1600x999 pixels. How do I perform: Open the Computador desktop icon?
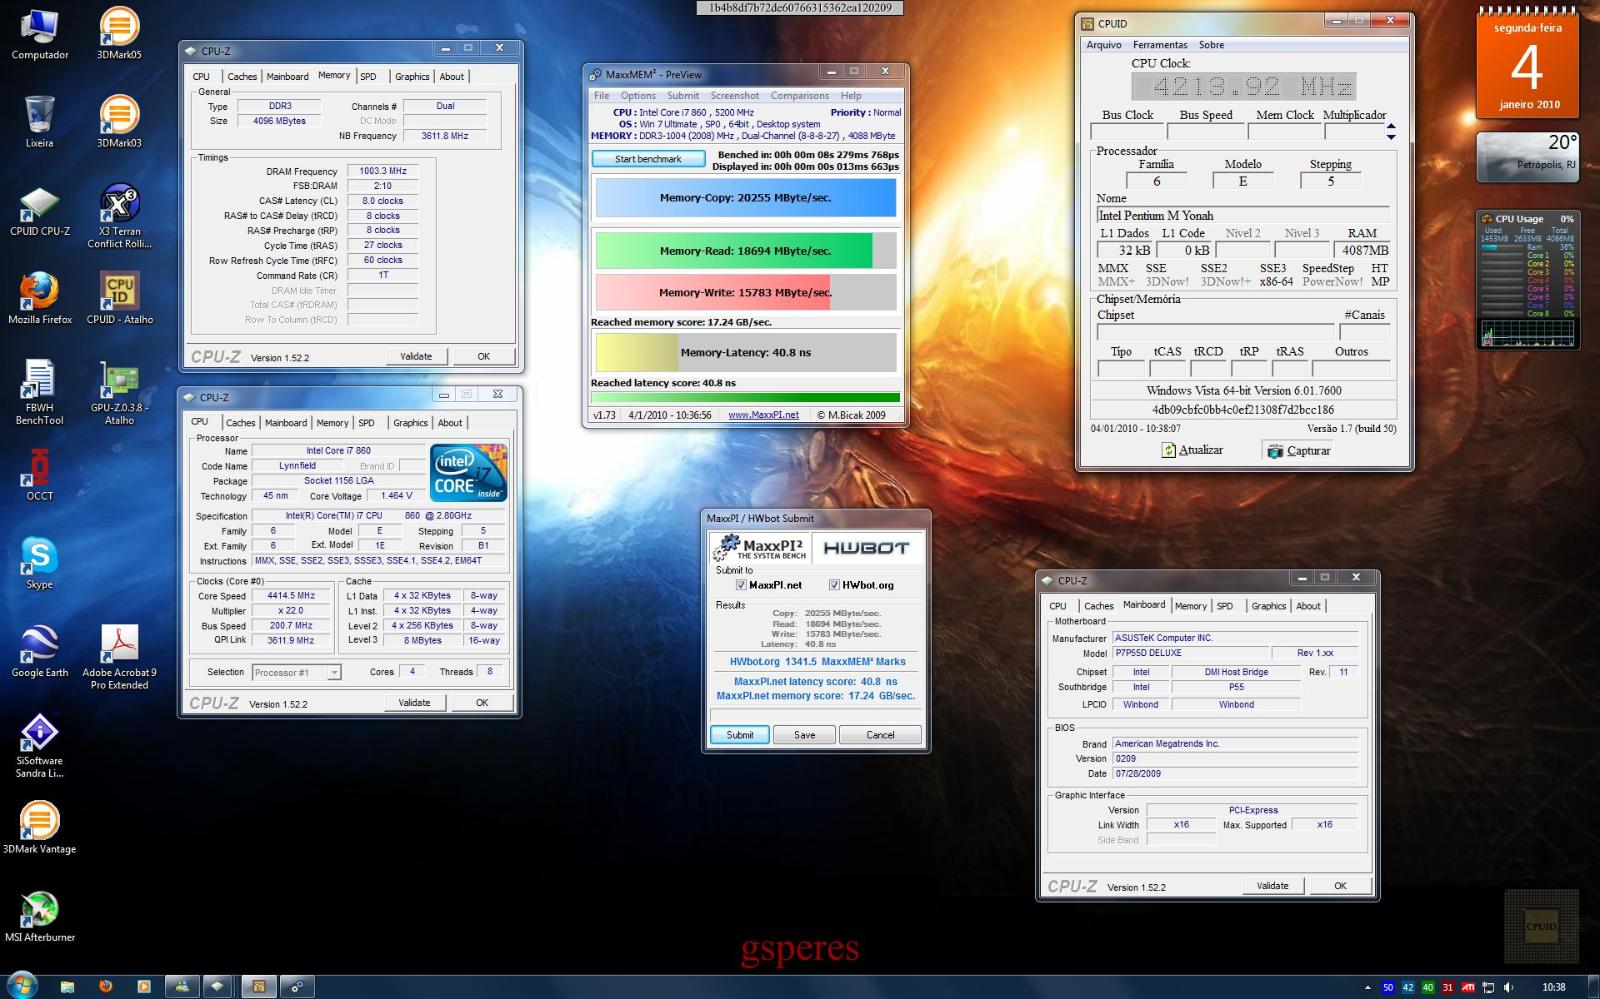pos(40,34)
